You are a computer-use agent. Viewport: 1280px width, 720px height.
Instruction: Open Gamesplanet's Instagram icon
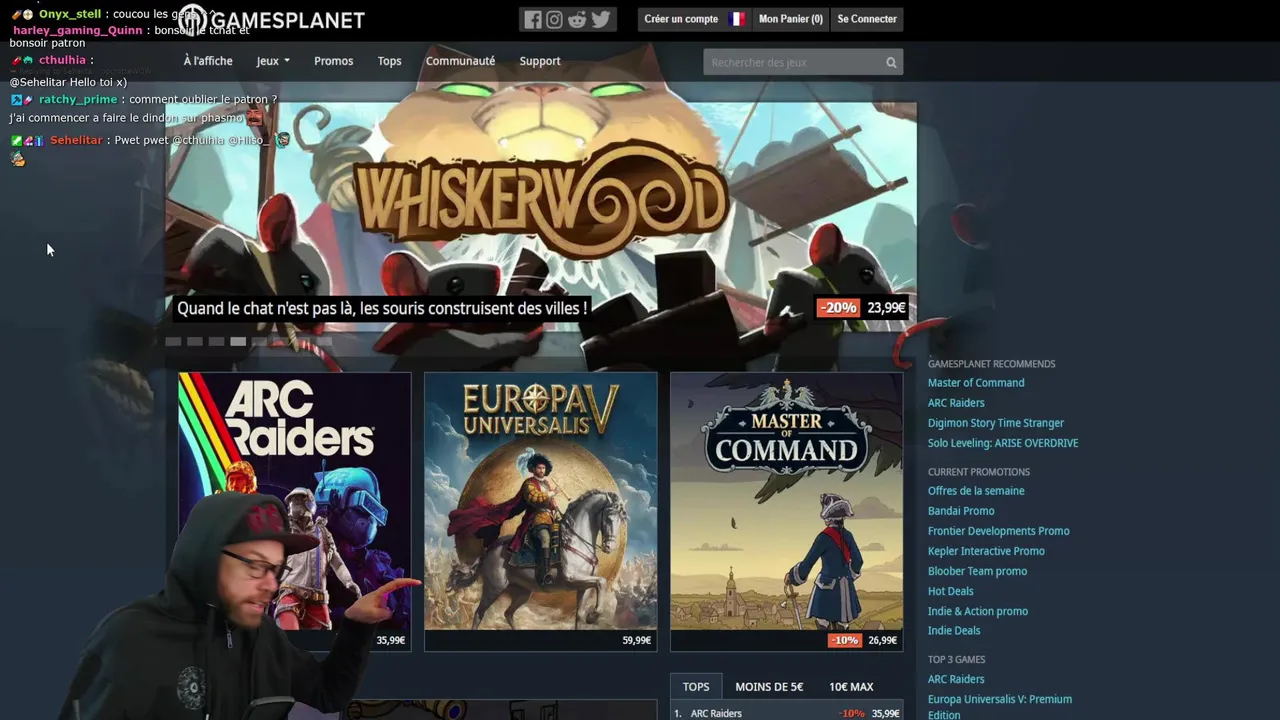point(554,19)
